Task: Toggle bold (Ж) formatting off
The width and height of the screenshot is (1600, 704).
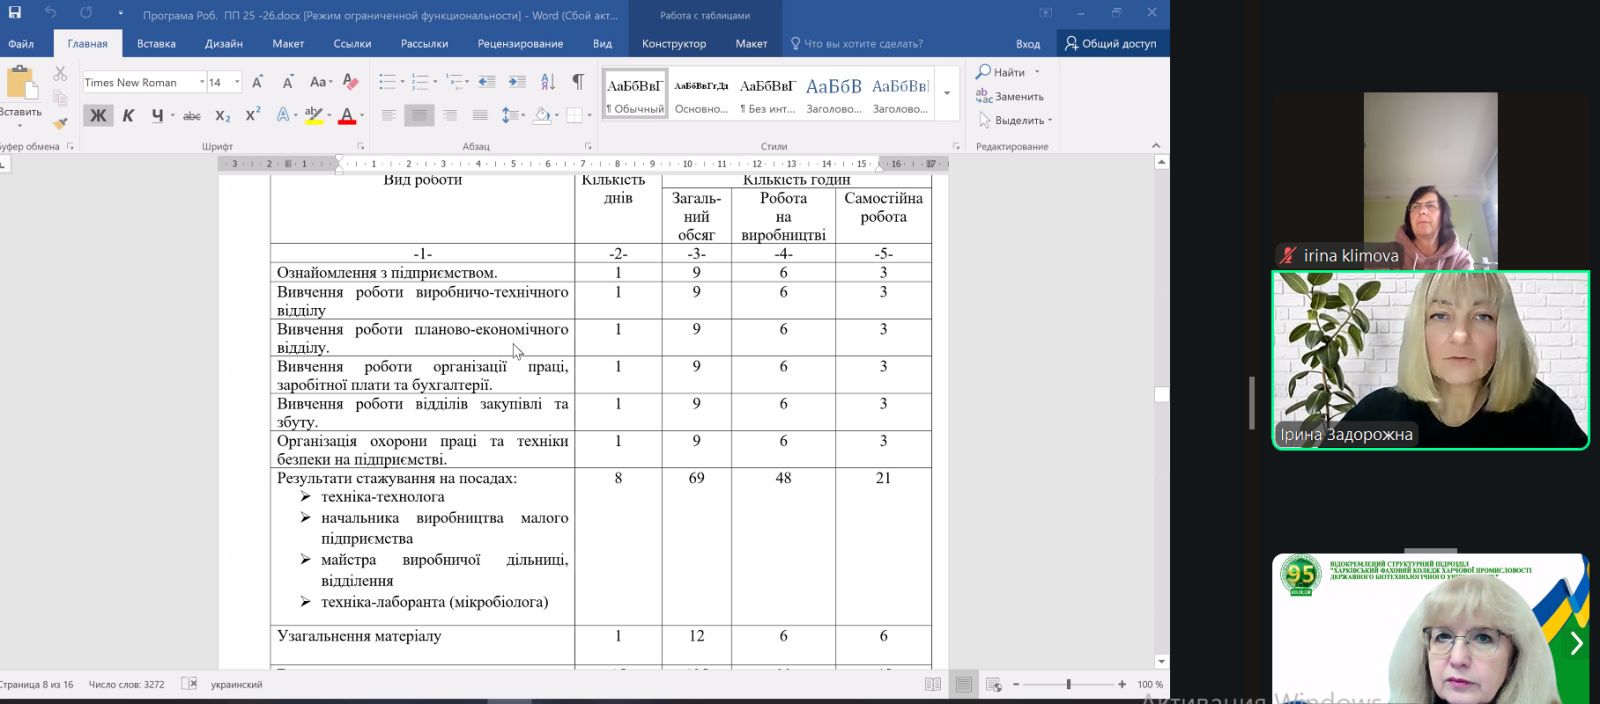Action: pyautogui.click(x=98, y=116)
